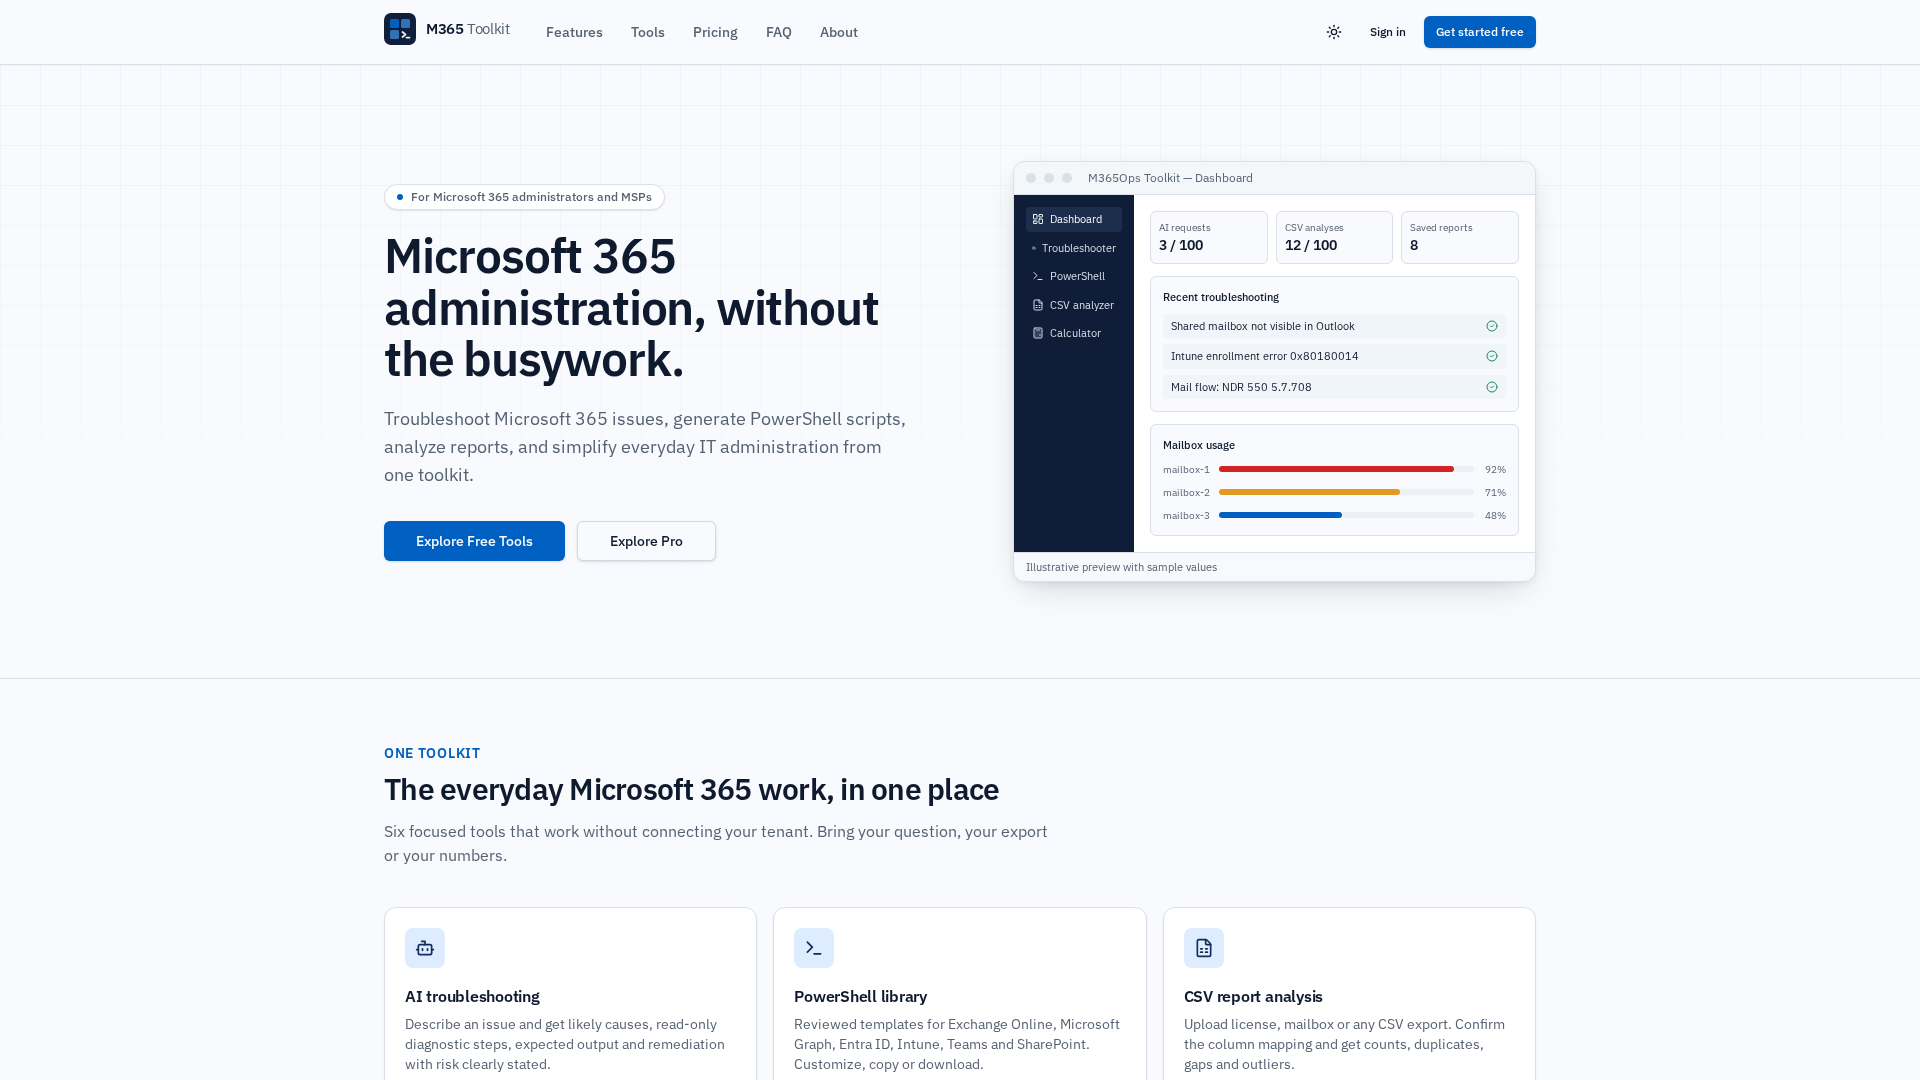Click 'M365Ops Toolkit — Dashboard' window title
Viewport: 1920px width, 1080px height.
(x=1170, y=178)
